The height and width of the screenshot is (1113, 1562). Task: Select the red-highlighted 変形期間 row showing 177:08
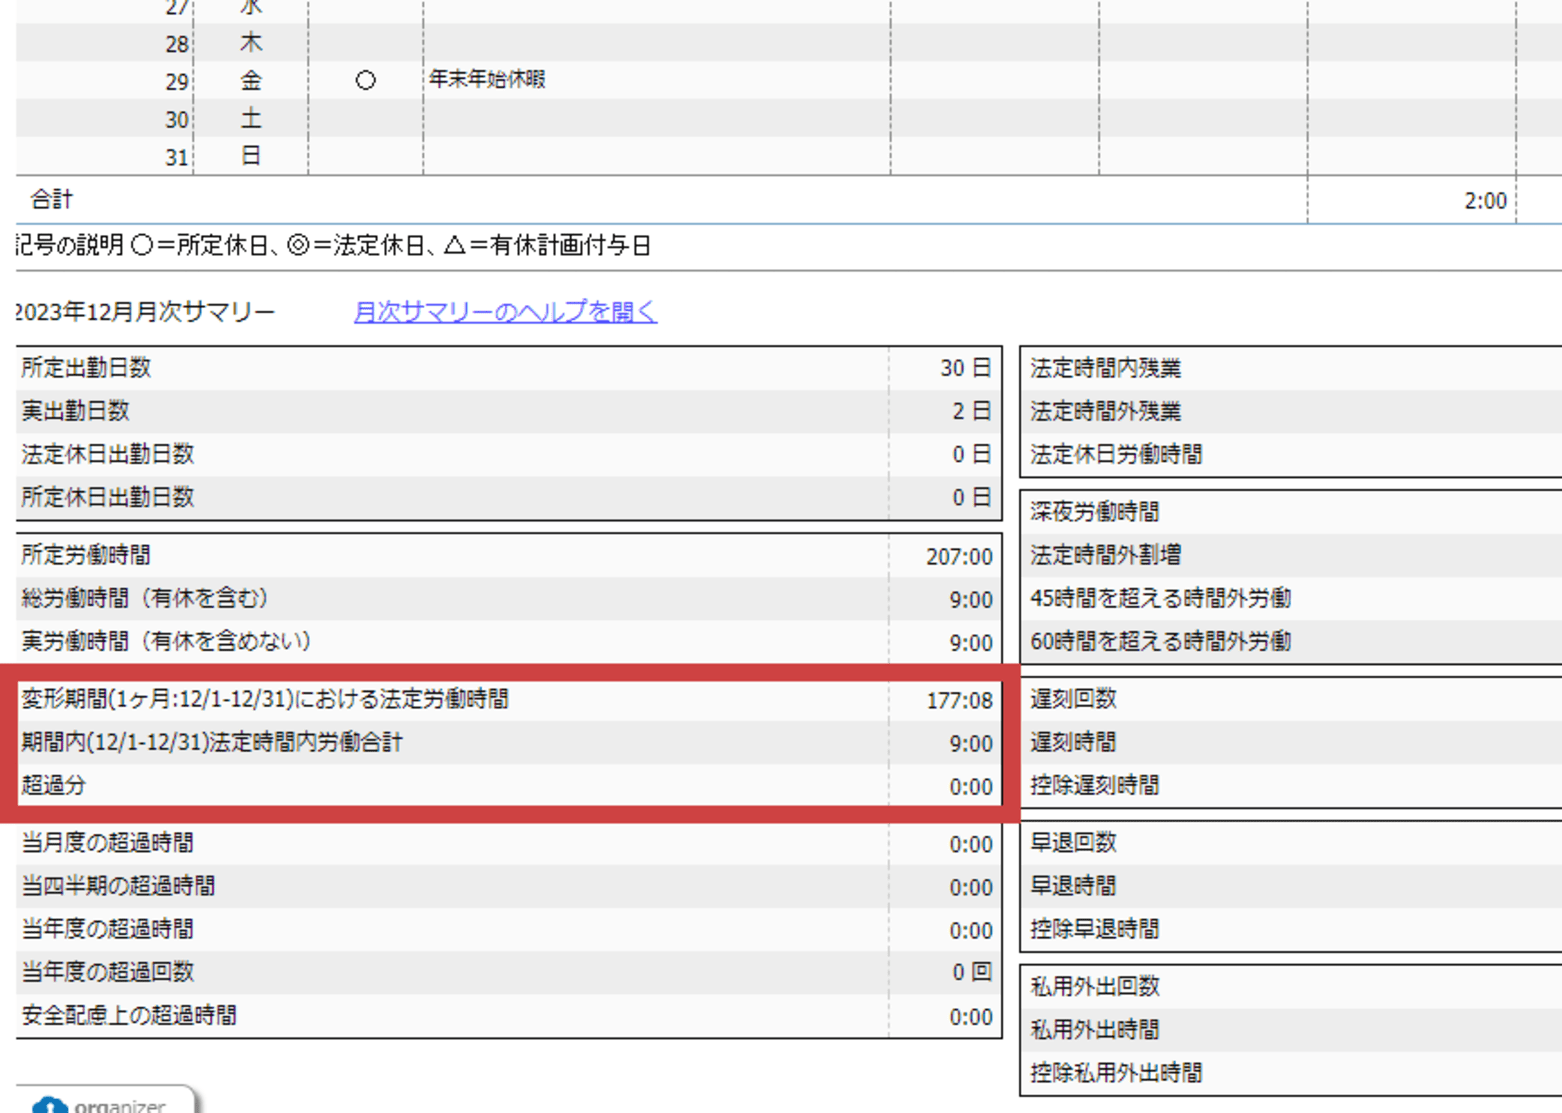tap(500, 700)
